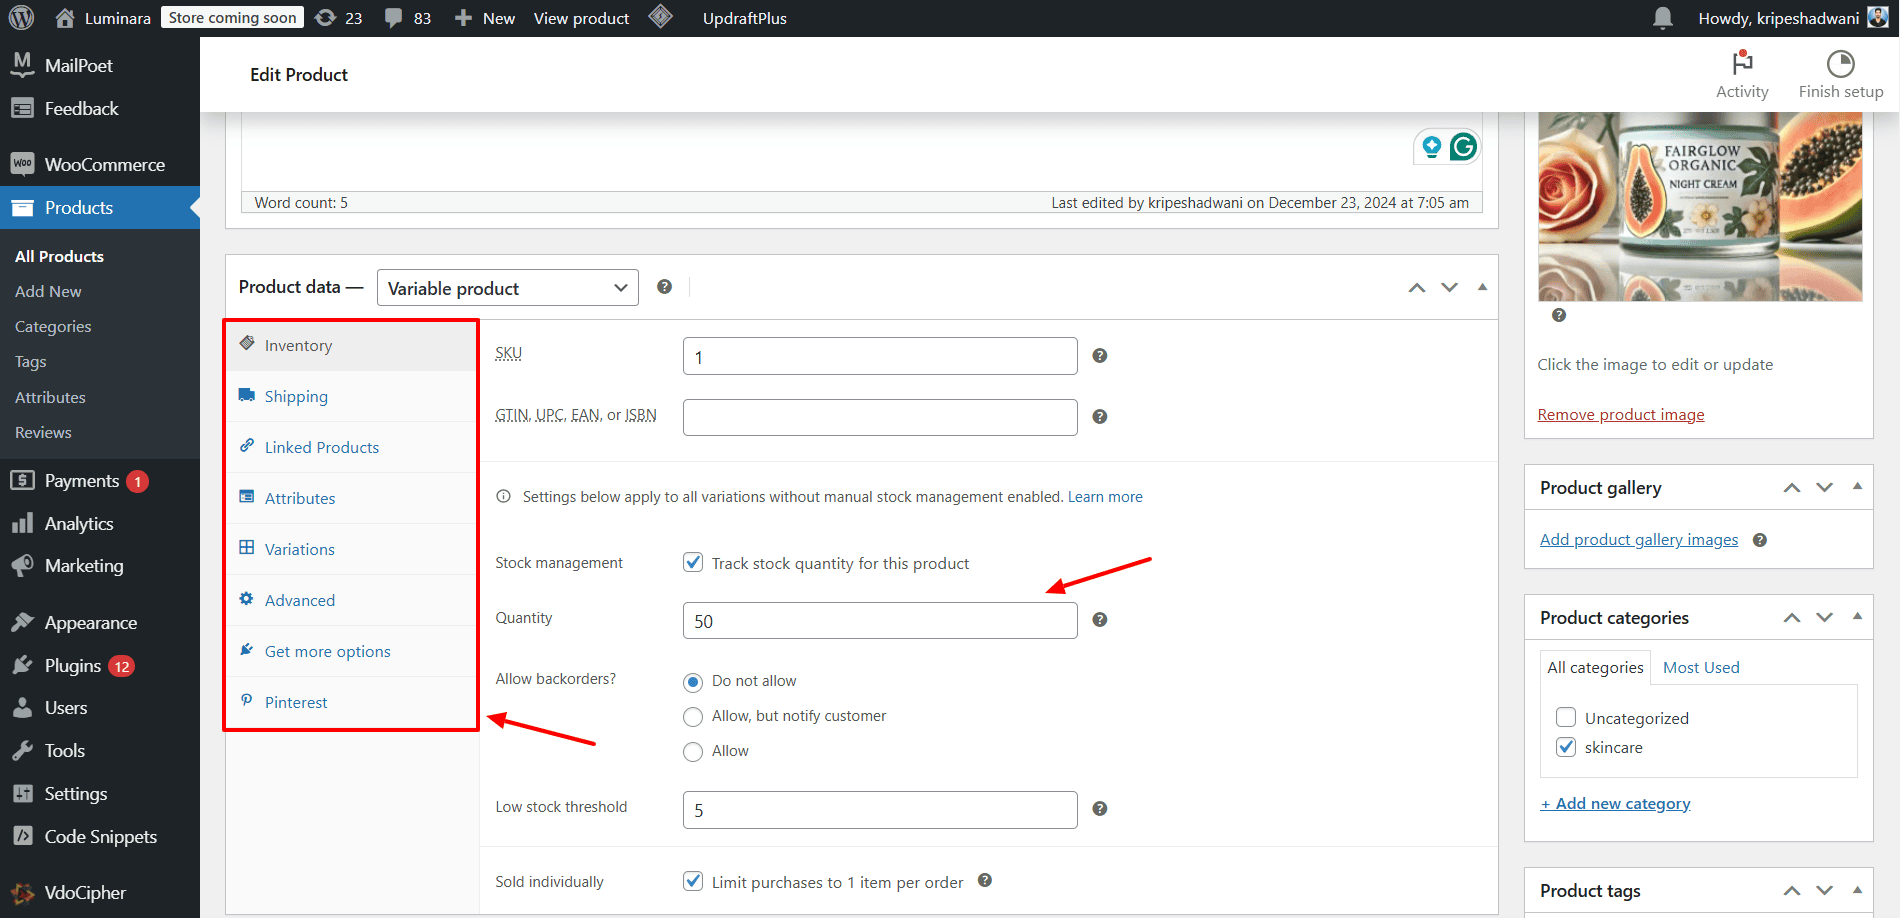Click the notification bell icon
The height and width of the screenshot is (918, 1900).
[x=1662, y=18]
